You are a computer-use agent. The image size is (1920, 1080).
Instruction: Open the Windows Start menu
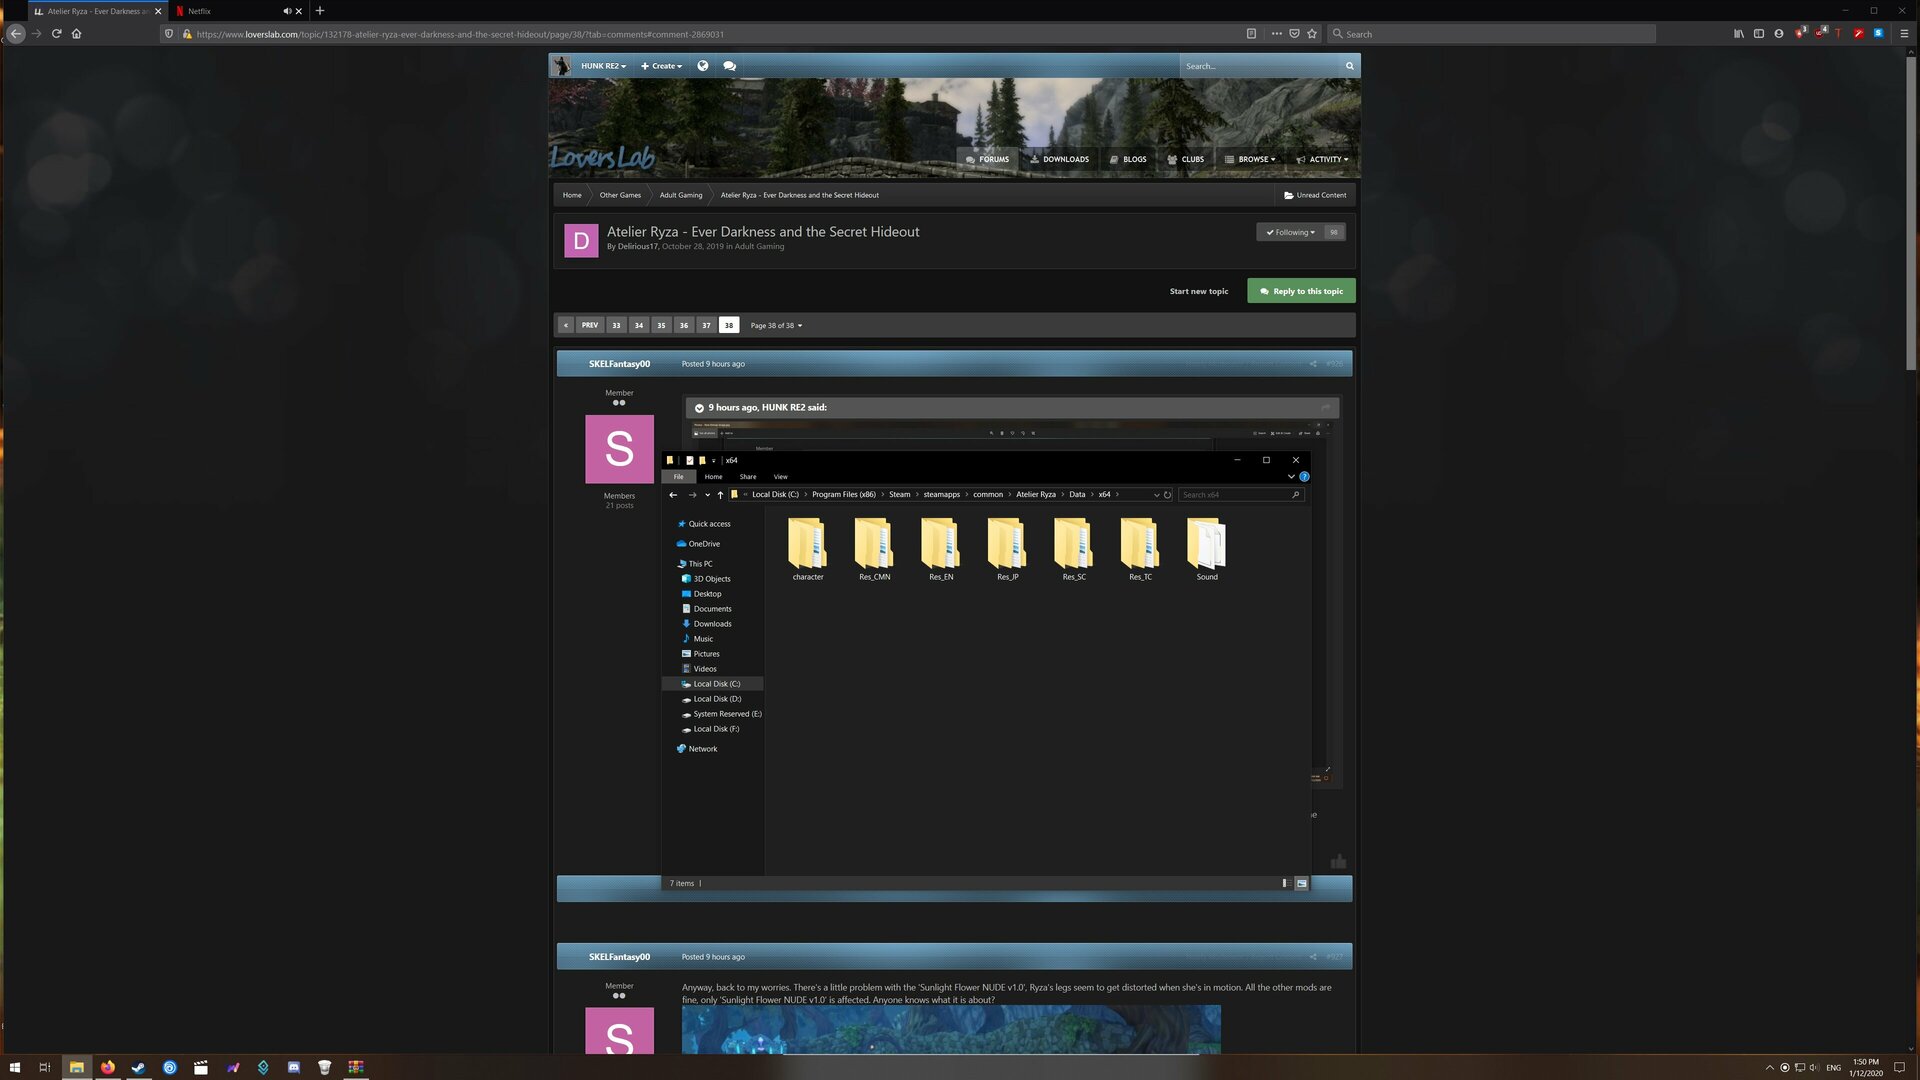click(x=15, y=1067)
